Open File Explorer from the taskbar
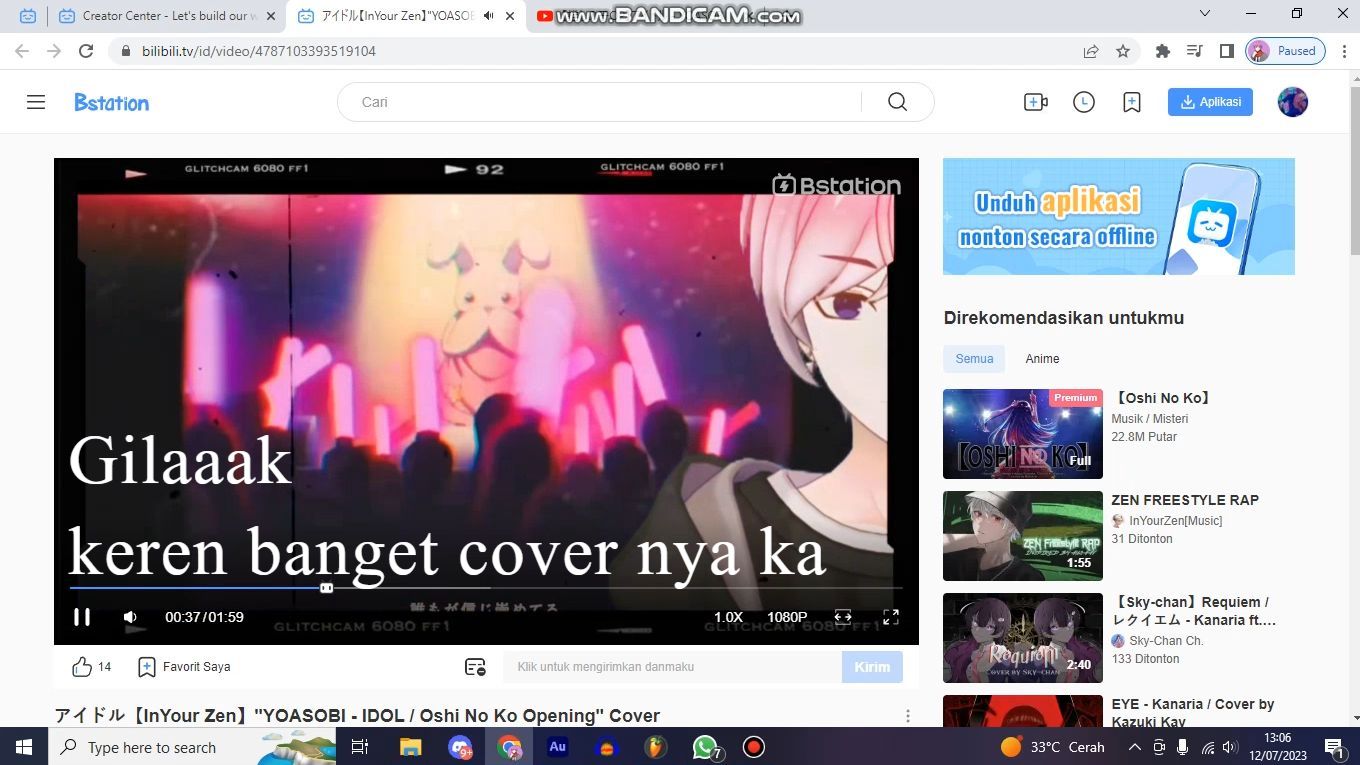The image size is (1360, 765). coord(410,747)
